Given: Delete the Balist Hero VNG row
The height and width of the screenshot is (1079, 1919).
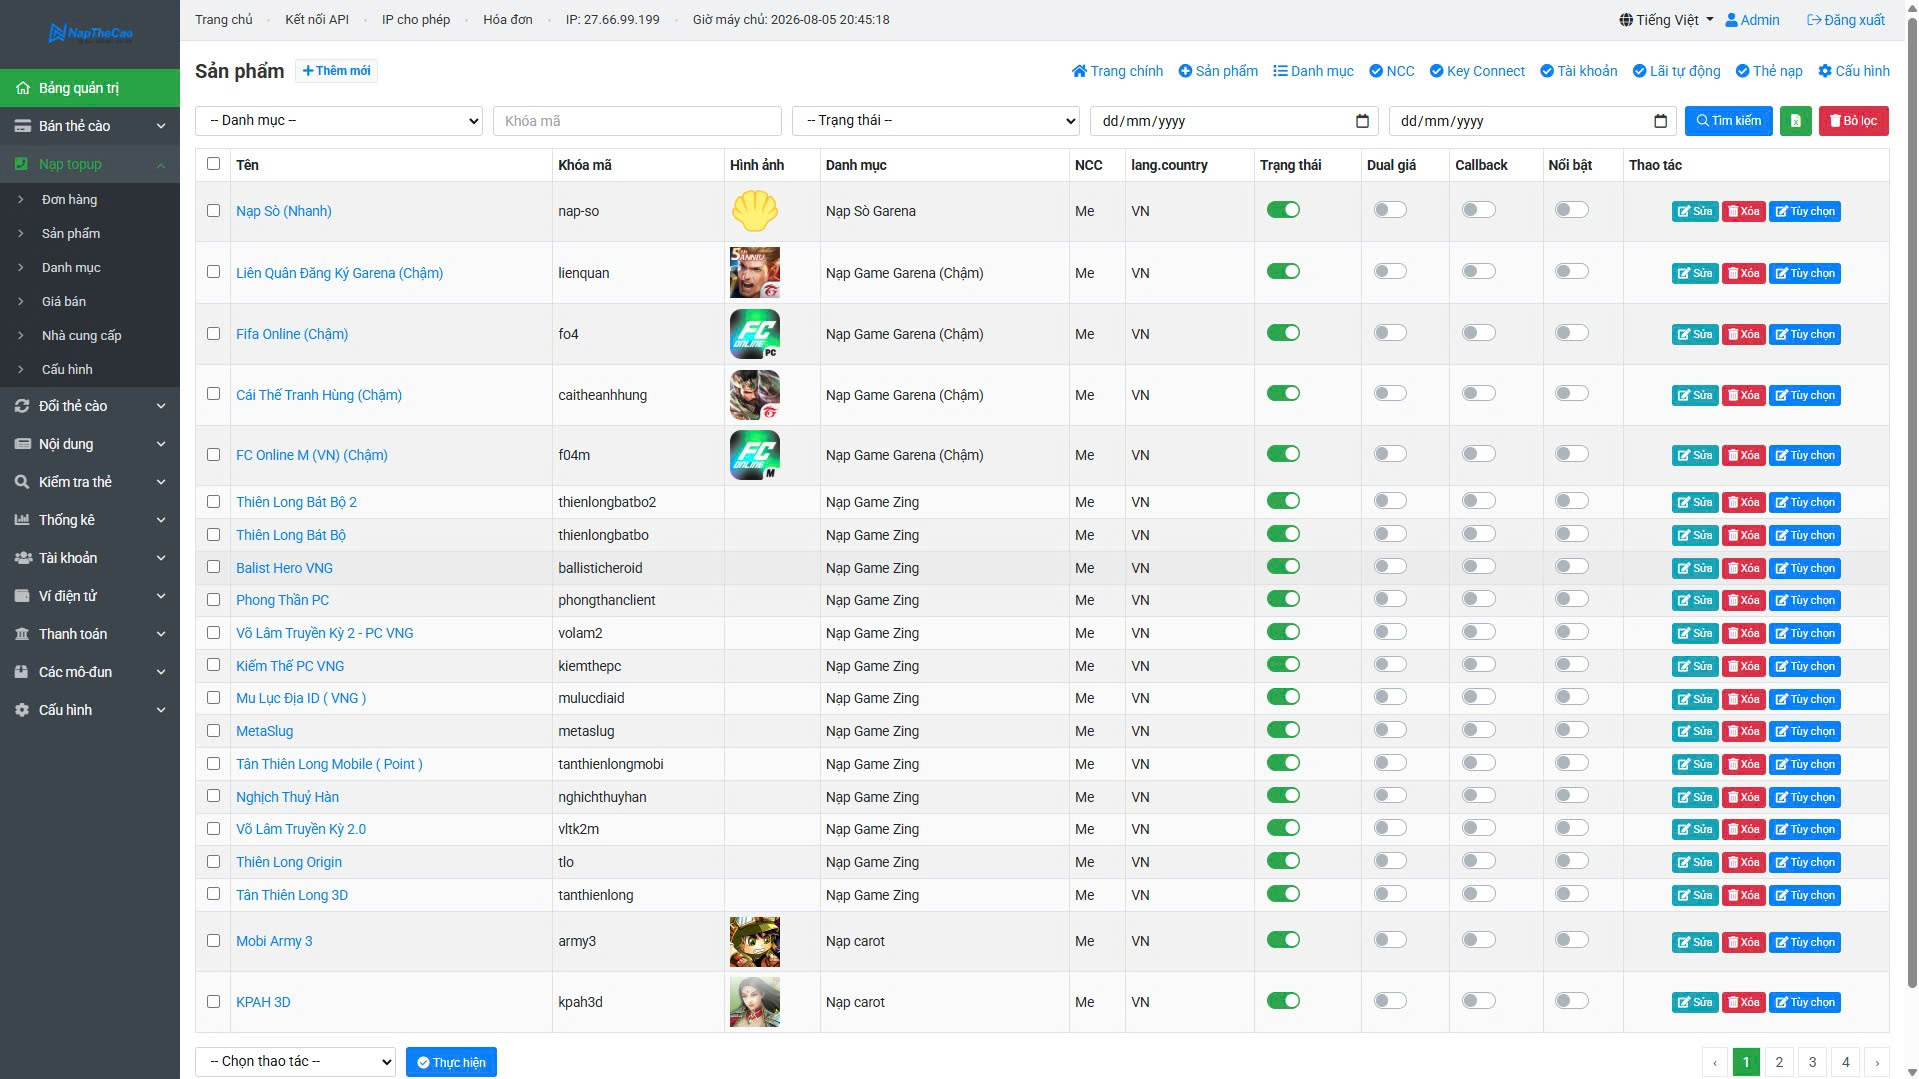Looking at the screenshot, I should click(1743, 568).
